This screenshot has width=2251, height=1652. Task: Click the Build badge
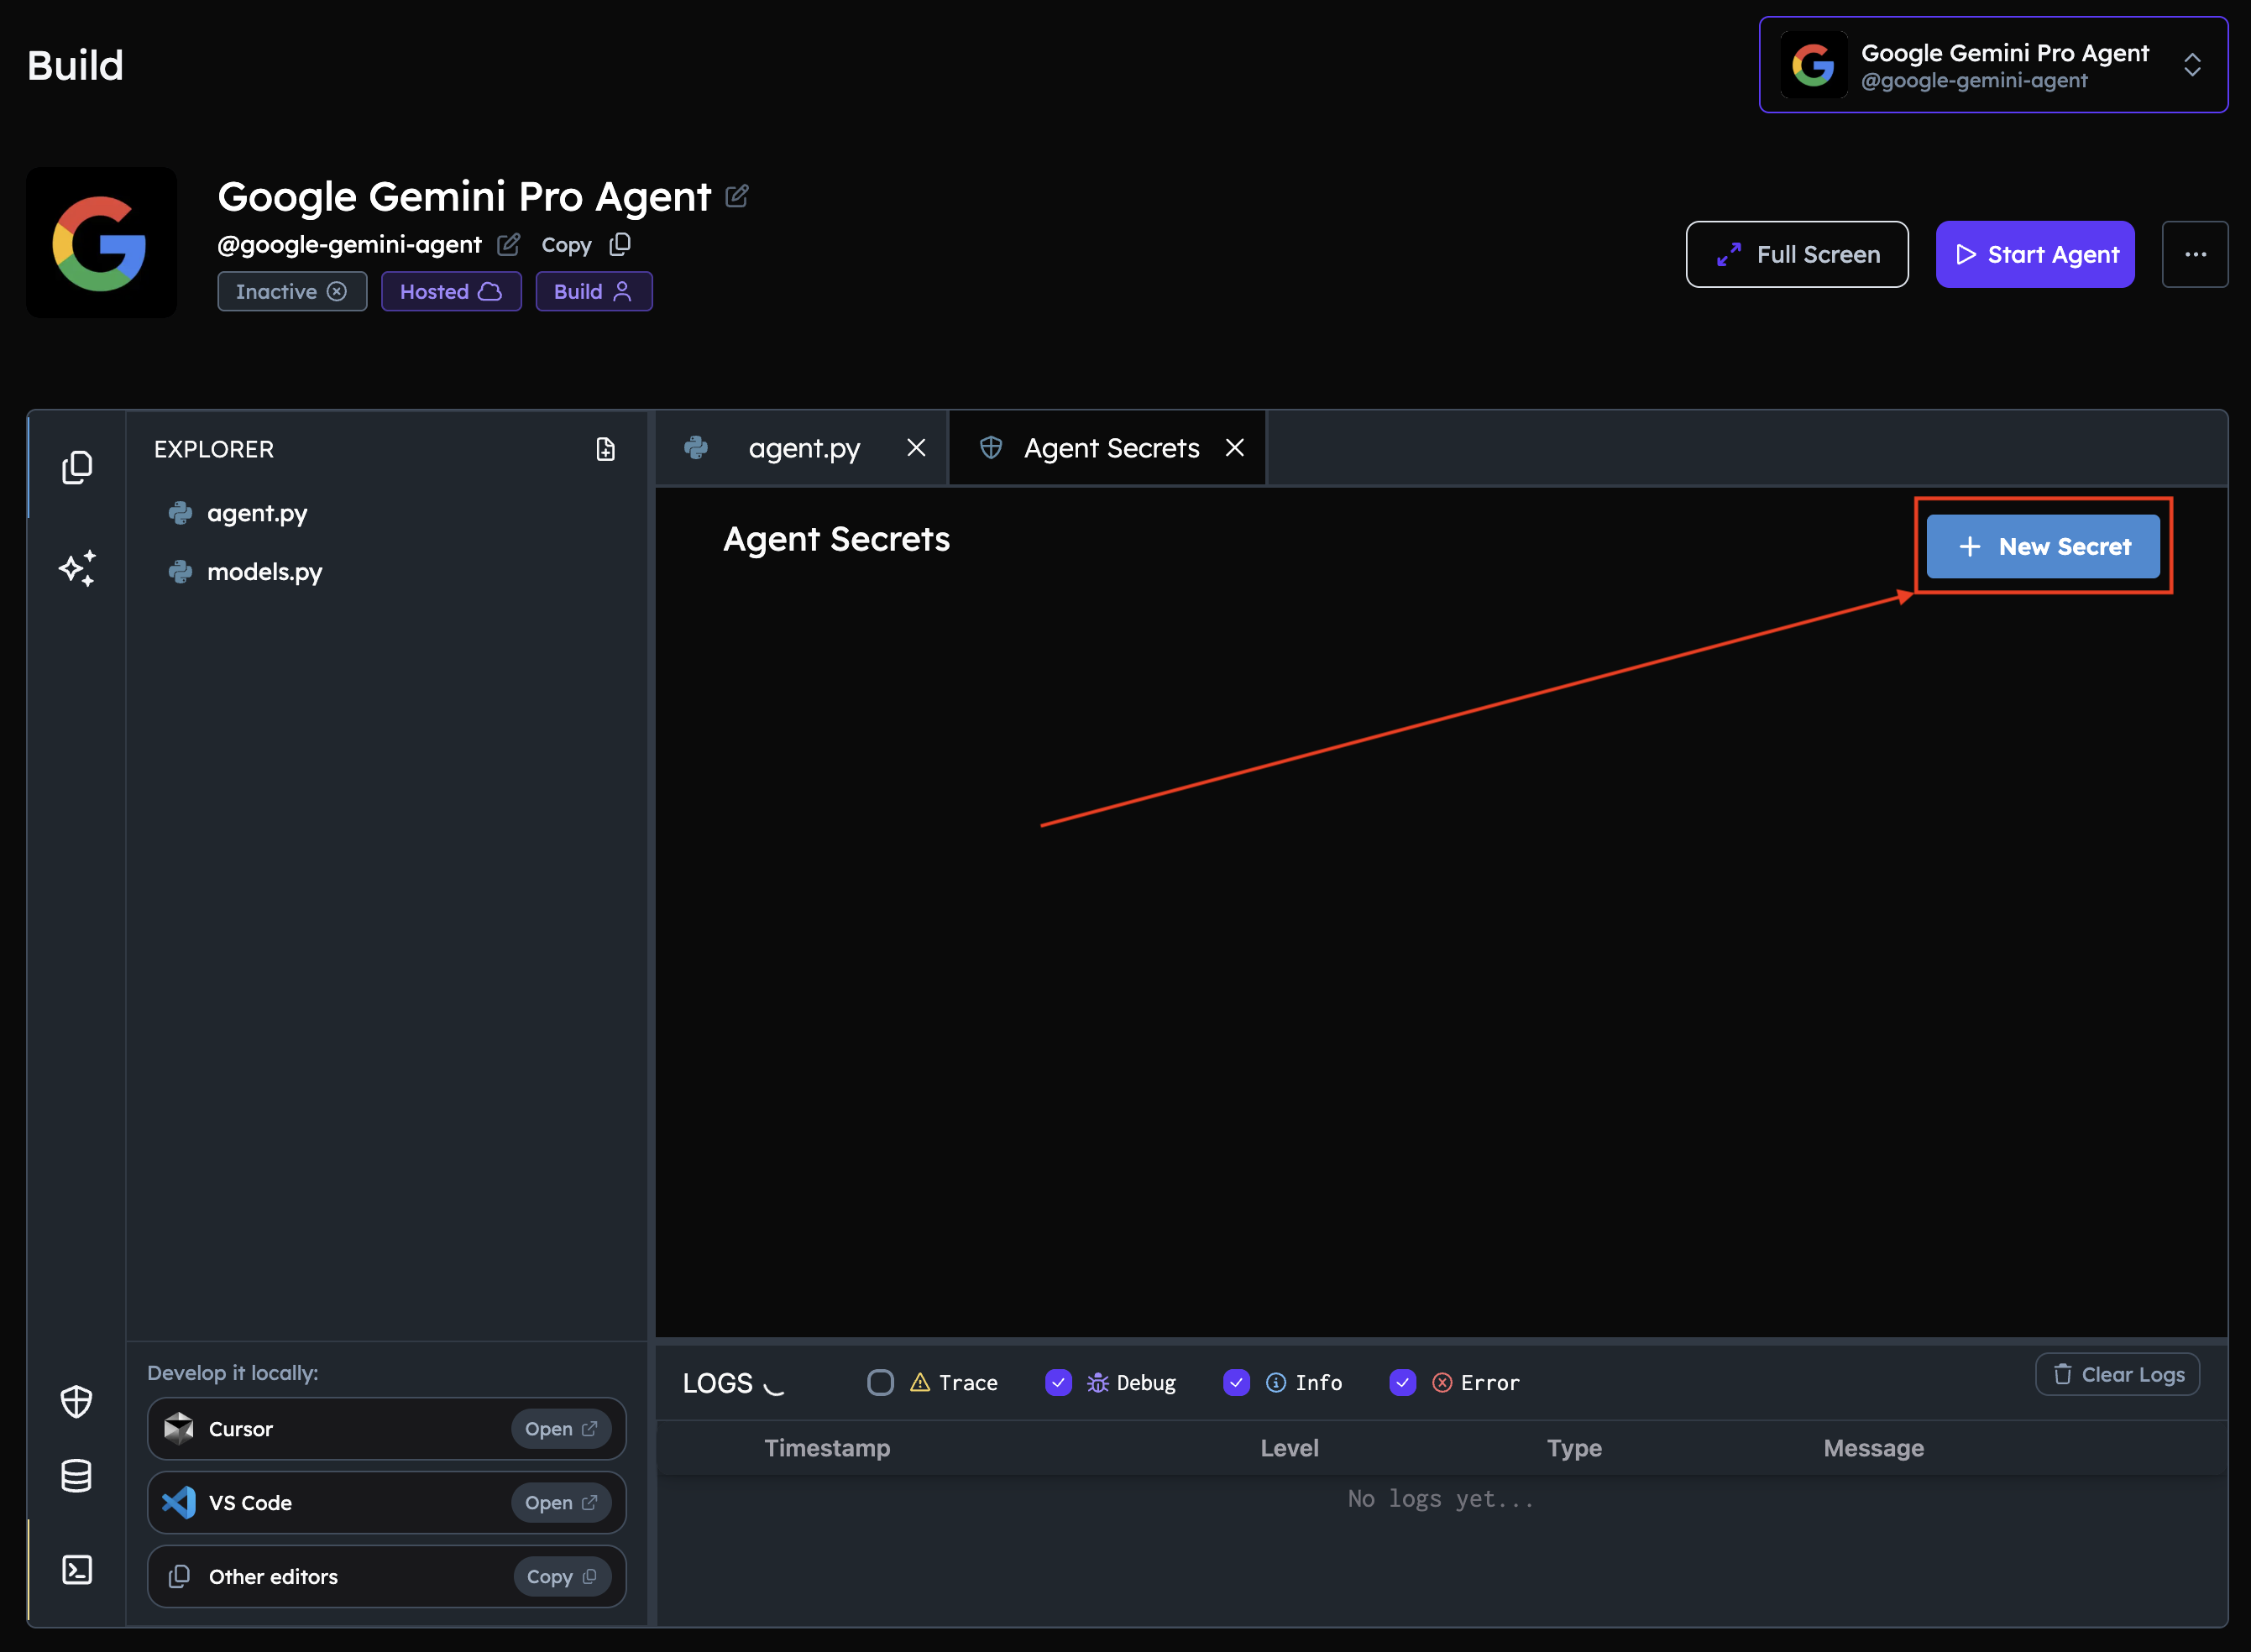pos(594,291)
